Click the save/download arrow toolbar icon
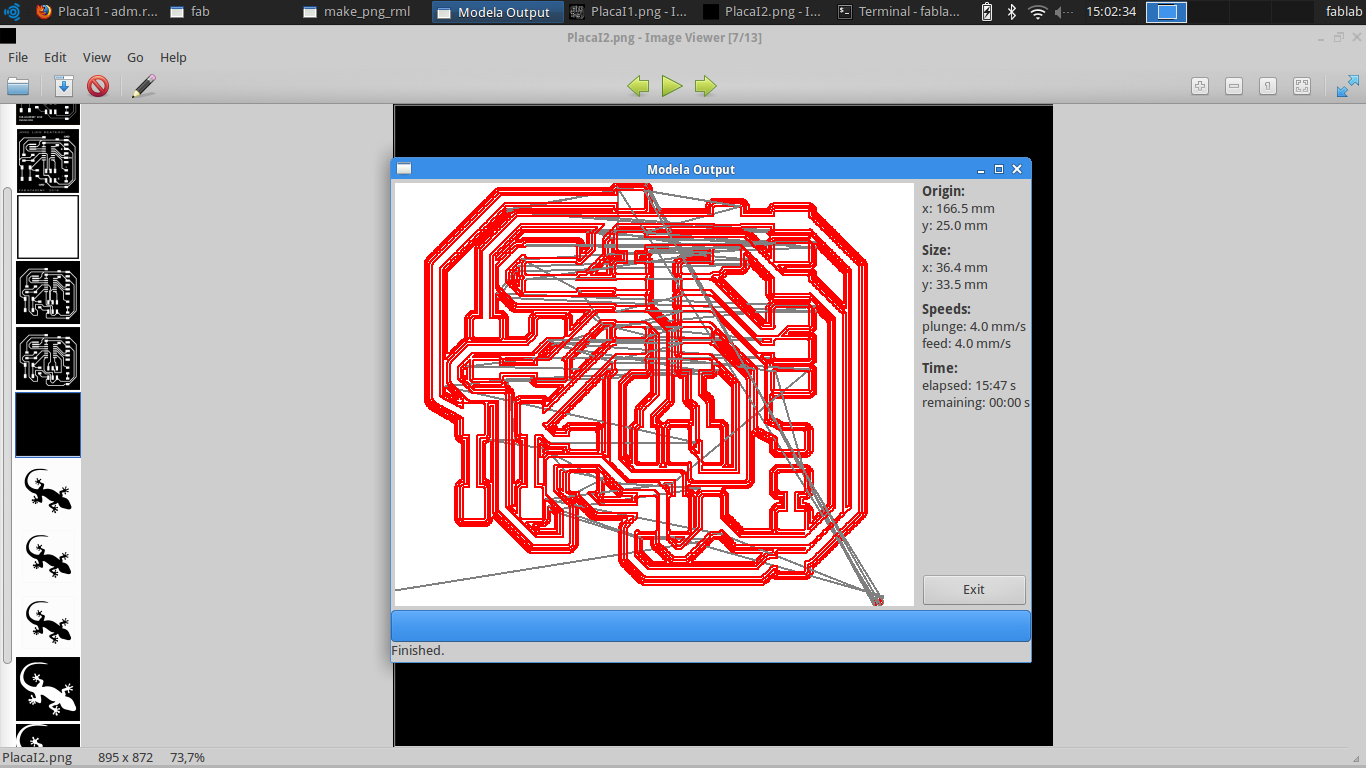This screenshot has height=768, width=1366. 63,86
